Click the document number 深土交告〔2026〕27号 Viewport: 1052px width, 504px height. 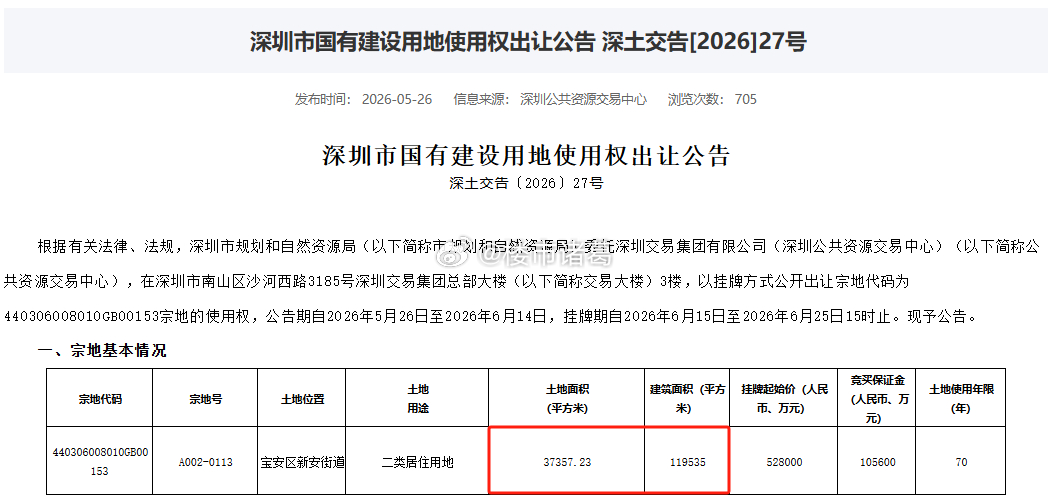[x=526, y=183]
